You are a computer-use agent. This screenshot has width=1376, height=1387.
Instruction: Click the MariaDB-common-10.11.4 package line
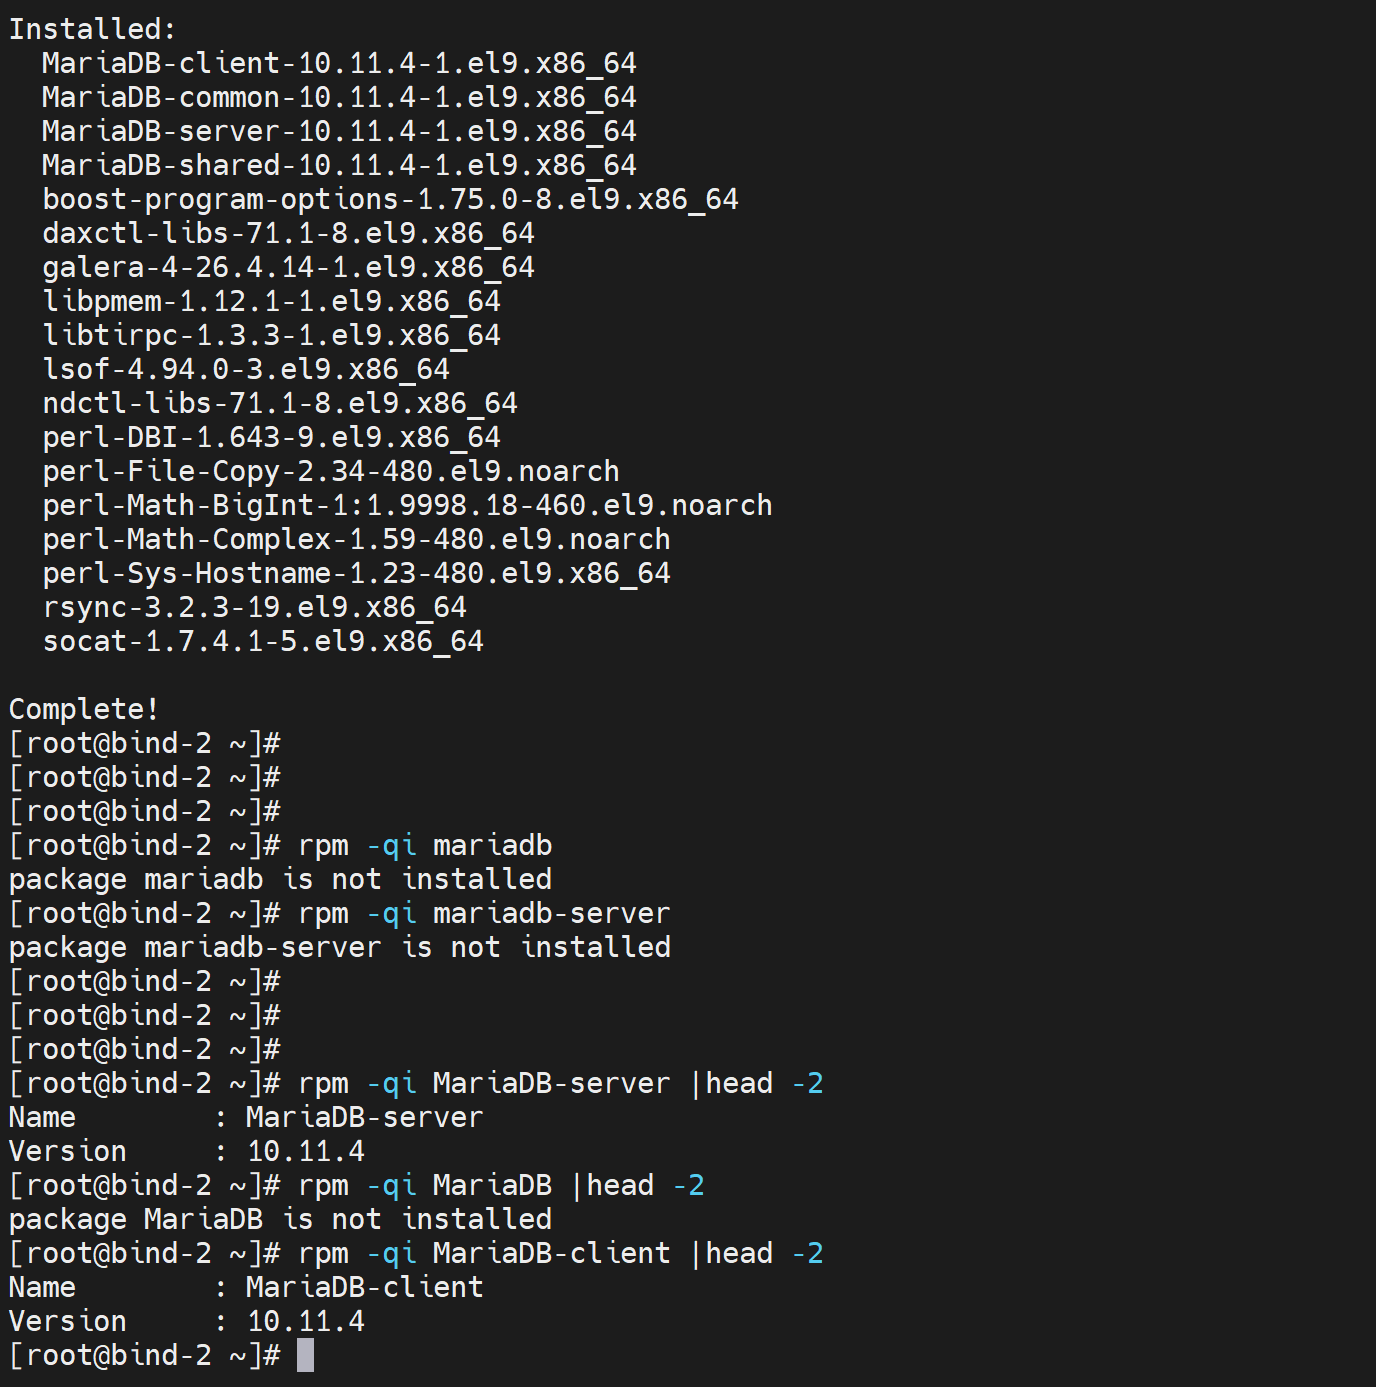(x=339, y=97)
